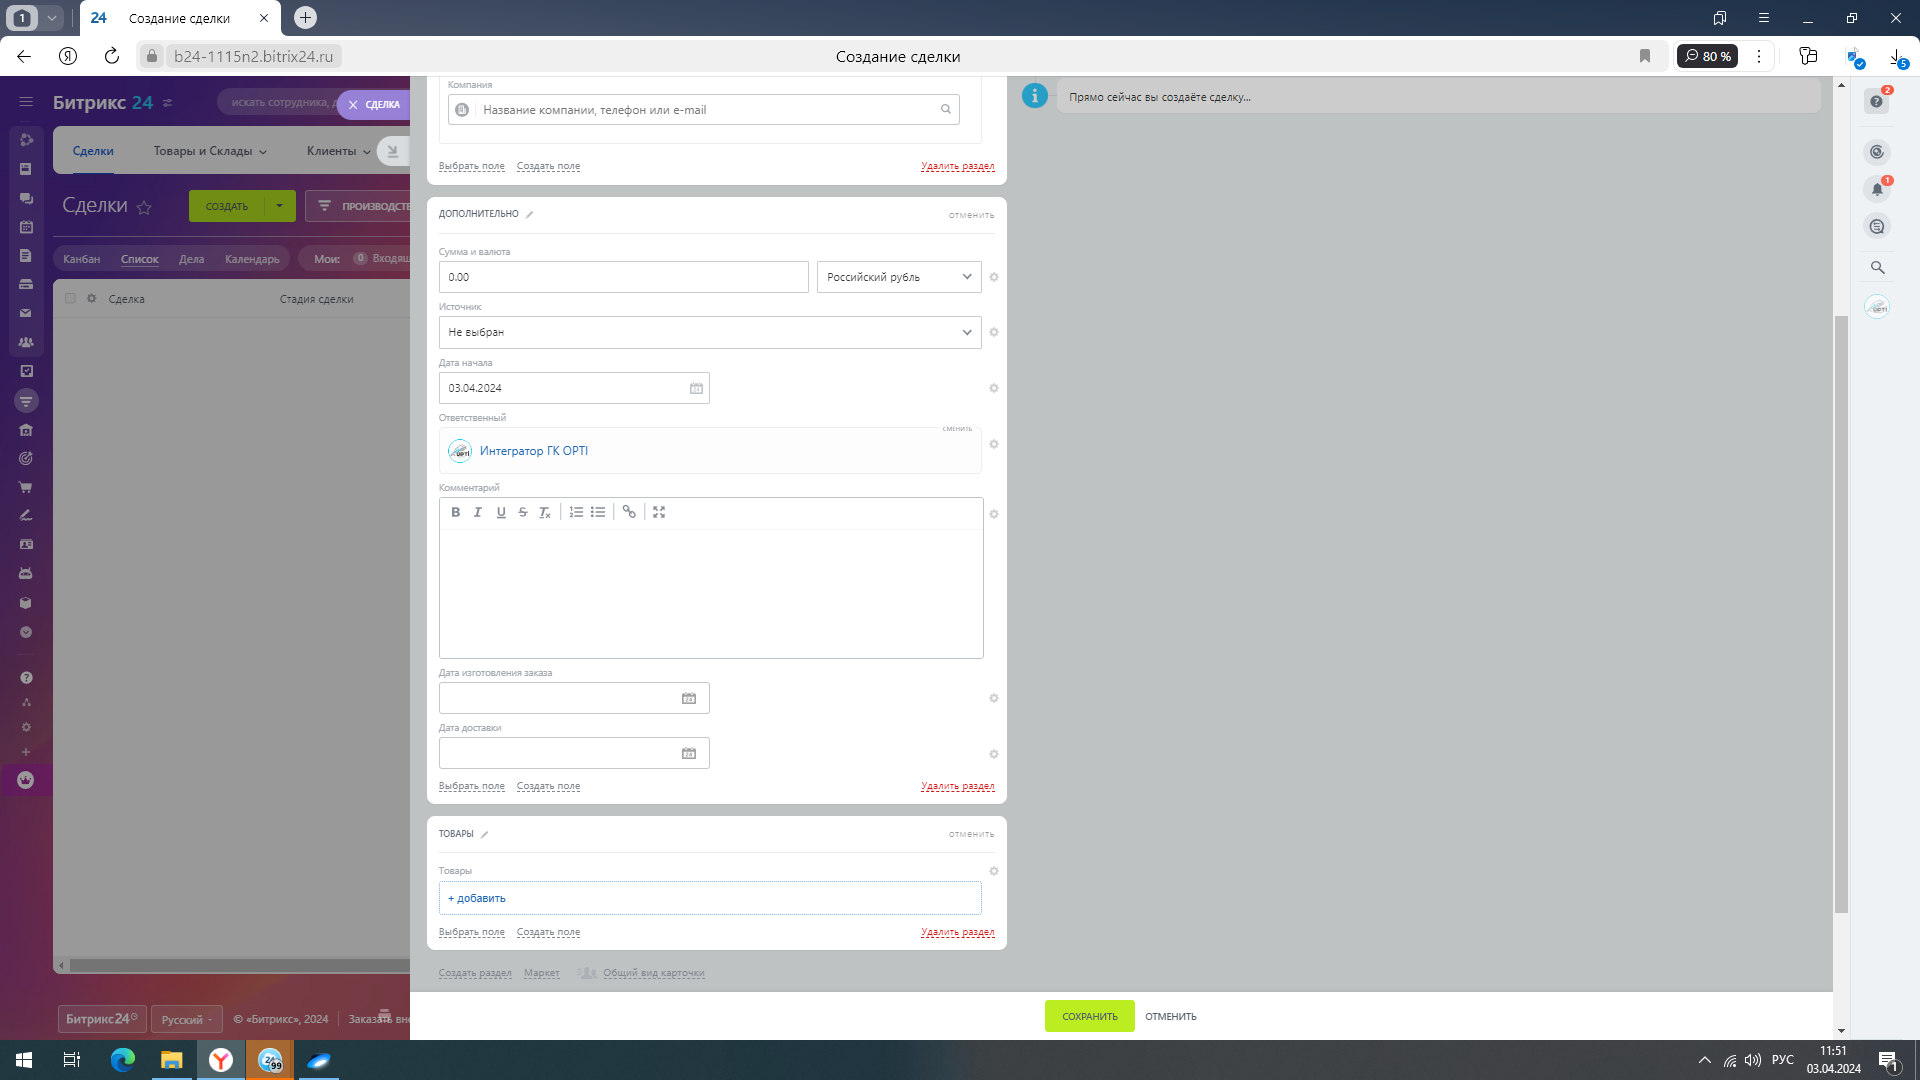Click the insert link icon in the editor
The image size is (1920, 1080).
click(x=629, y=512)
